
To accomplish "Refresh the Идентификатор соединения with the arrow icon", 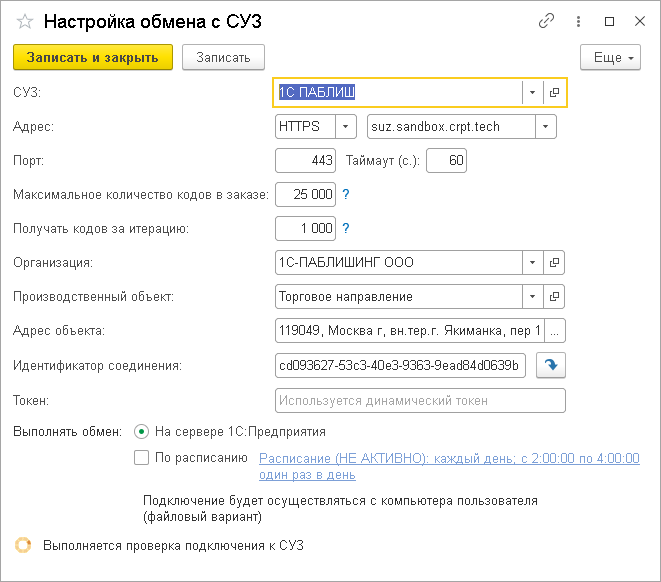I will [551, 366].
